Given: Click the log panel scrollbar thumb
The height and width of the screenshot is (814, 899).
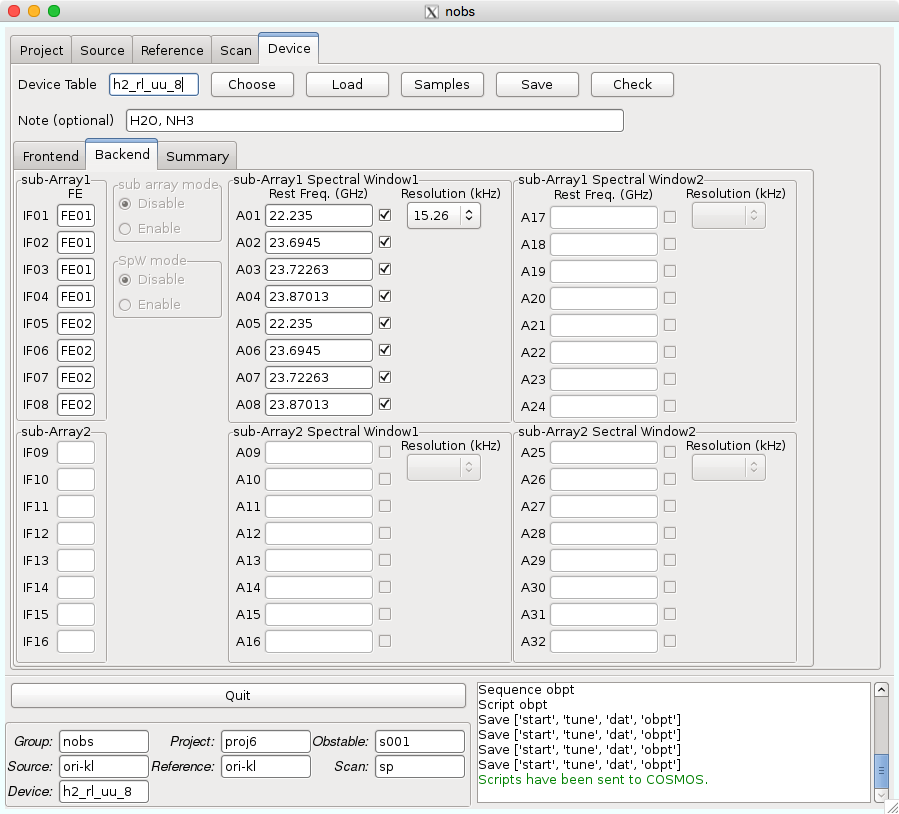Looking at the screenshot, I should point(881,772).
